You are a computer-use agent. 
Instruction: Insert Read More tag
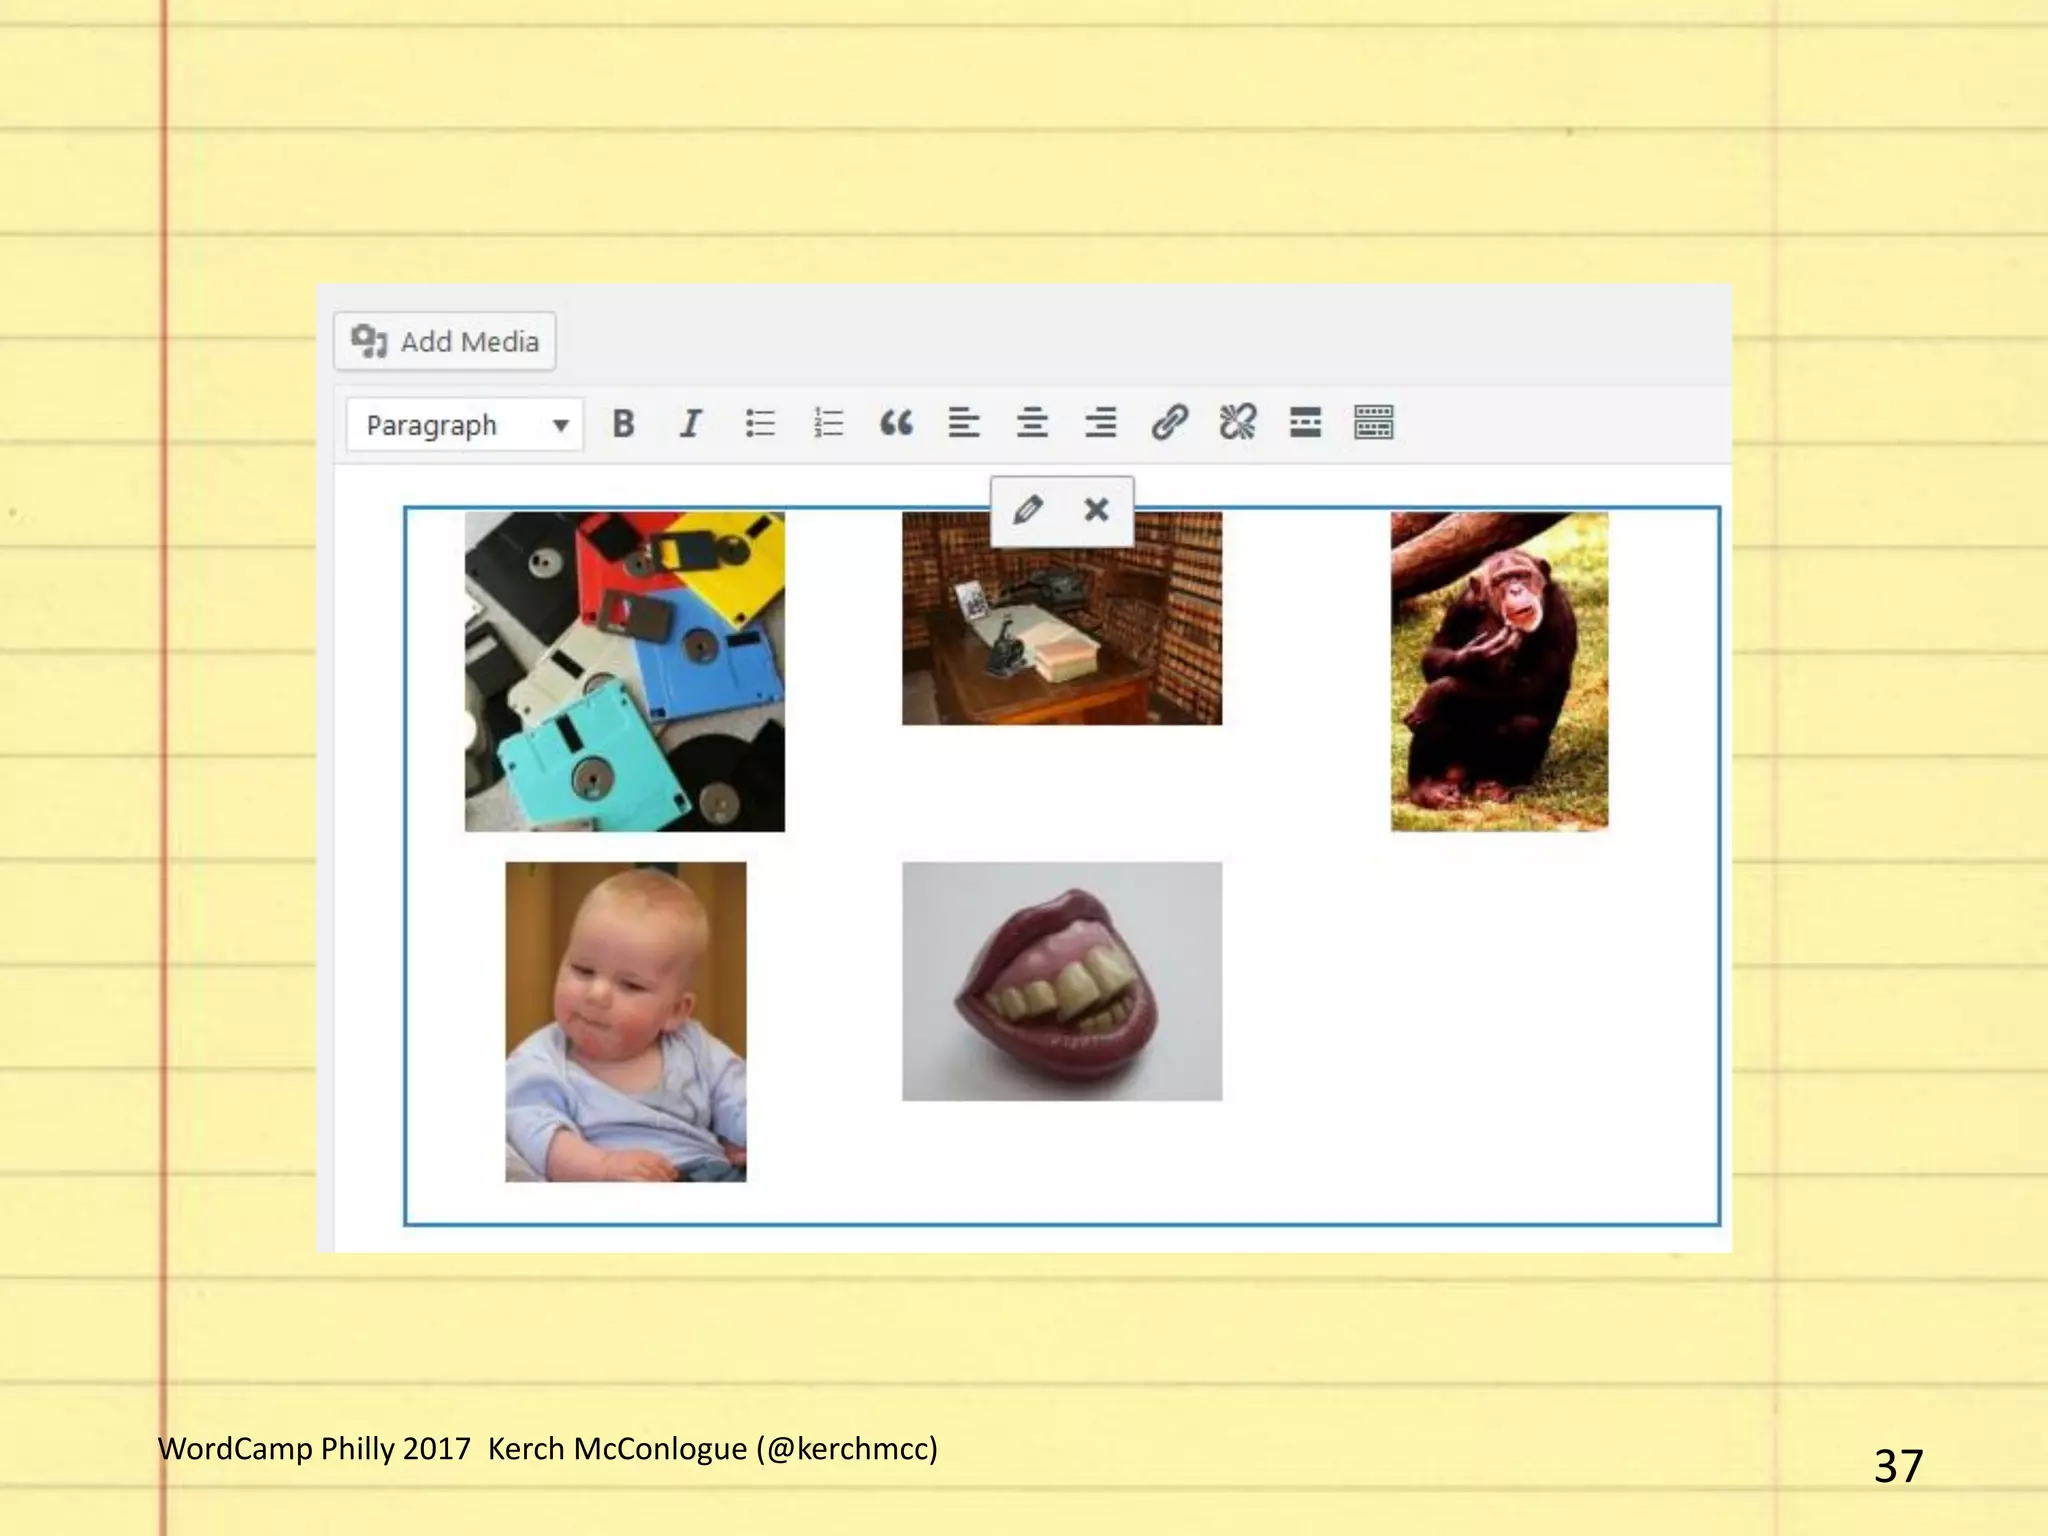point(1305,424)
